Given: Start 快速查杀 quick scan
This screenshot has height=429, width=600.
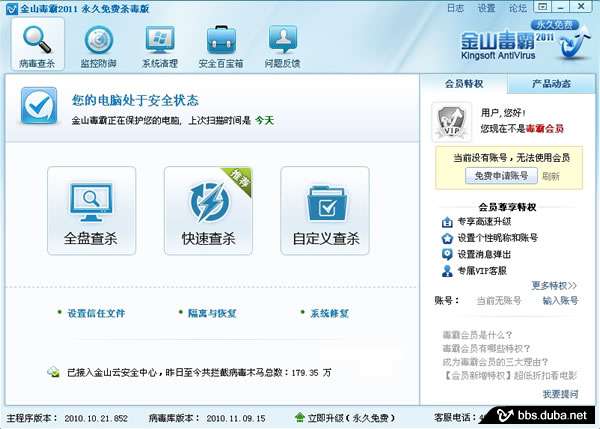Looking at the screenshot, I should (x=209, y=211).
